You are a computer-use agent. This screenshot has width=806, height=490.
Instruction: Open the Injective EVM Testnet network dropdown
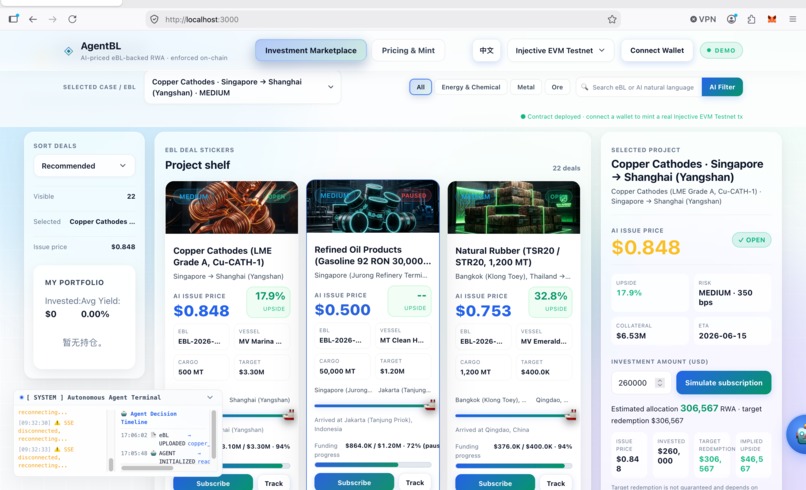(560, 50)
